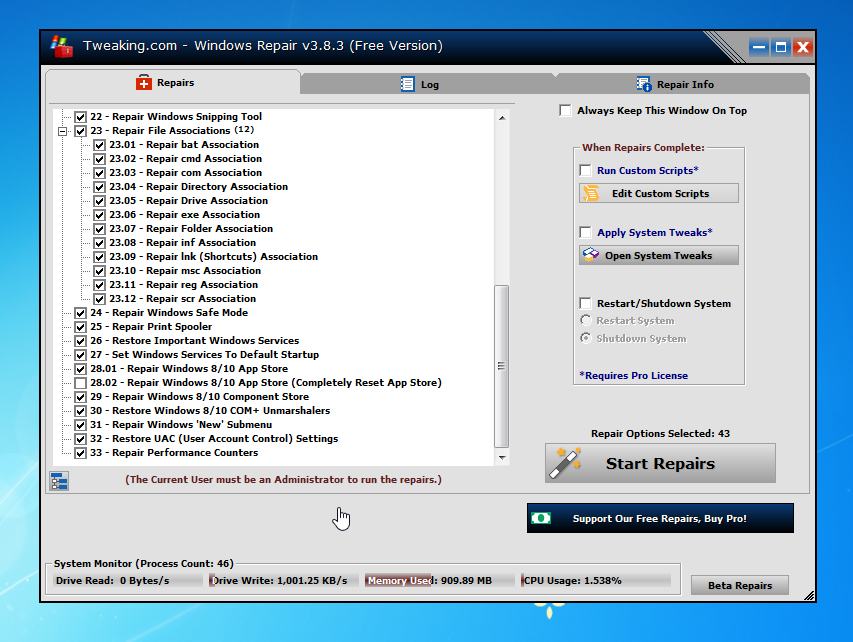Click the Log tab document icon

click(407, 84)
